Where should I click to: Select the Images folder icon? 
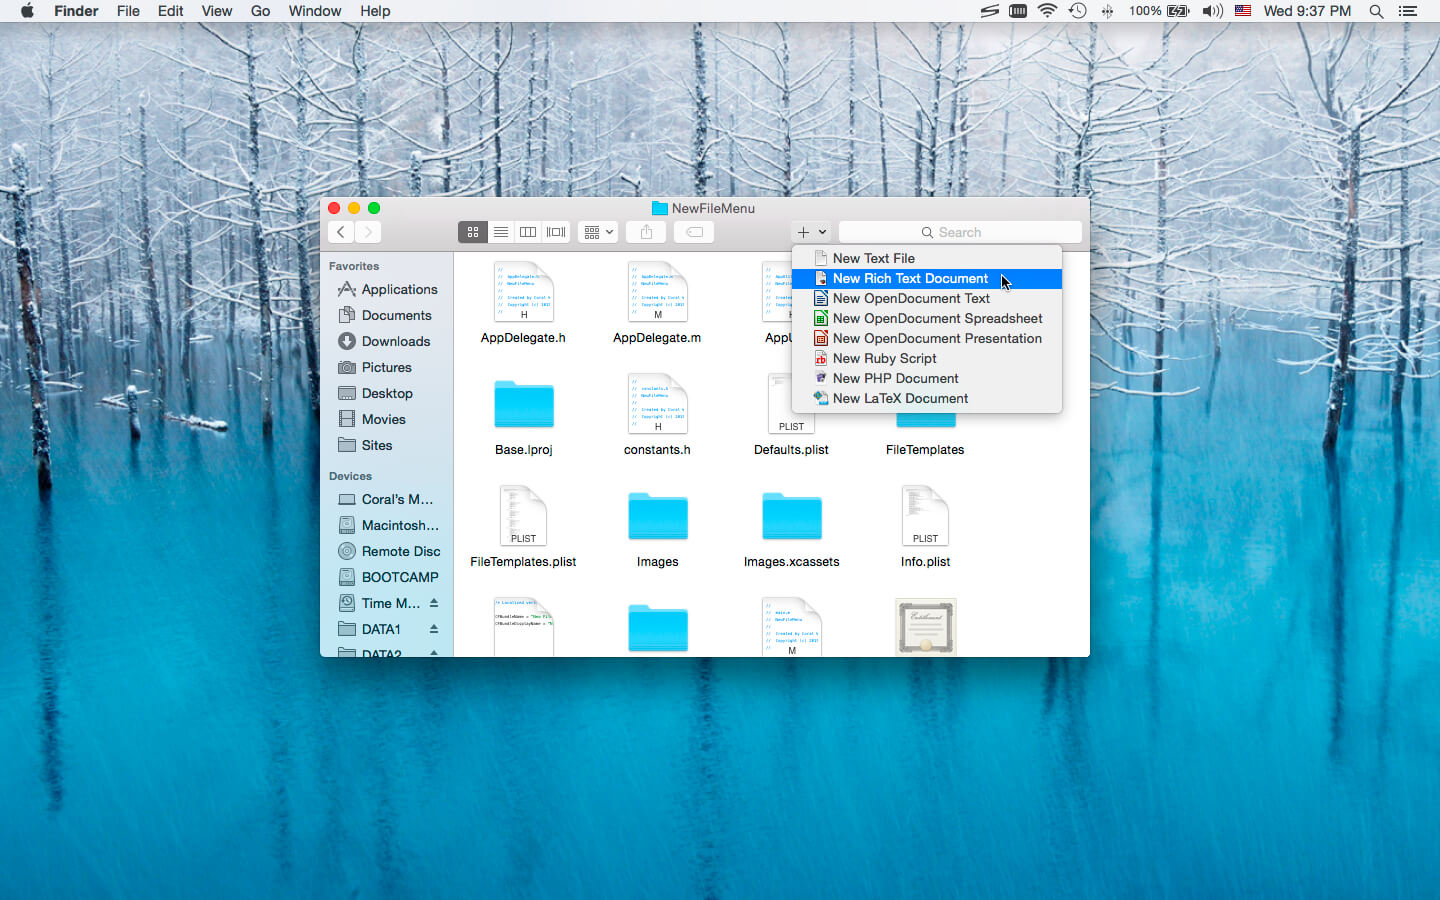tap(657, 516)
